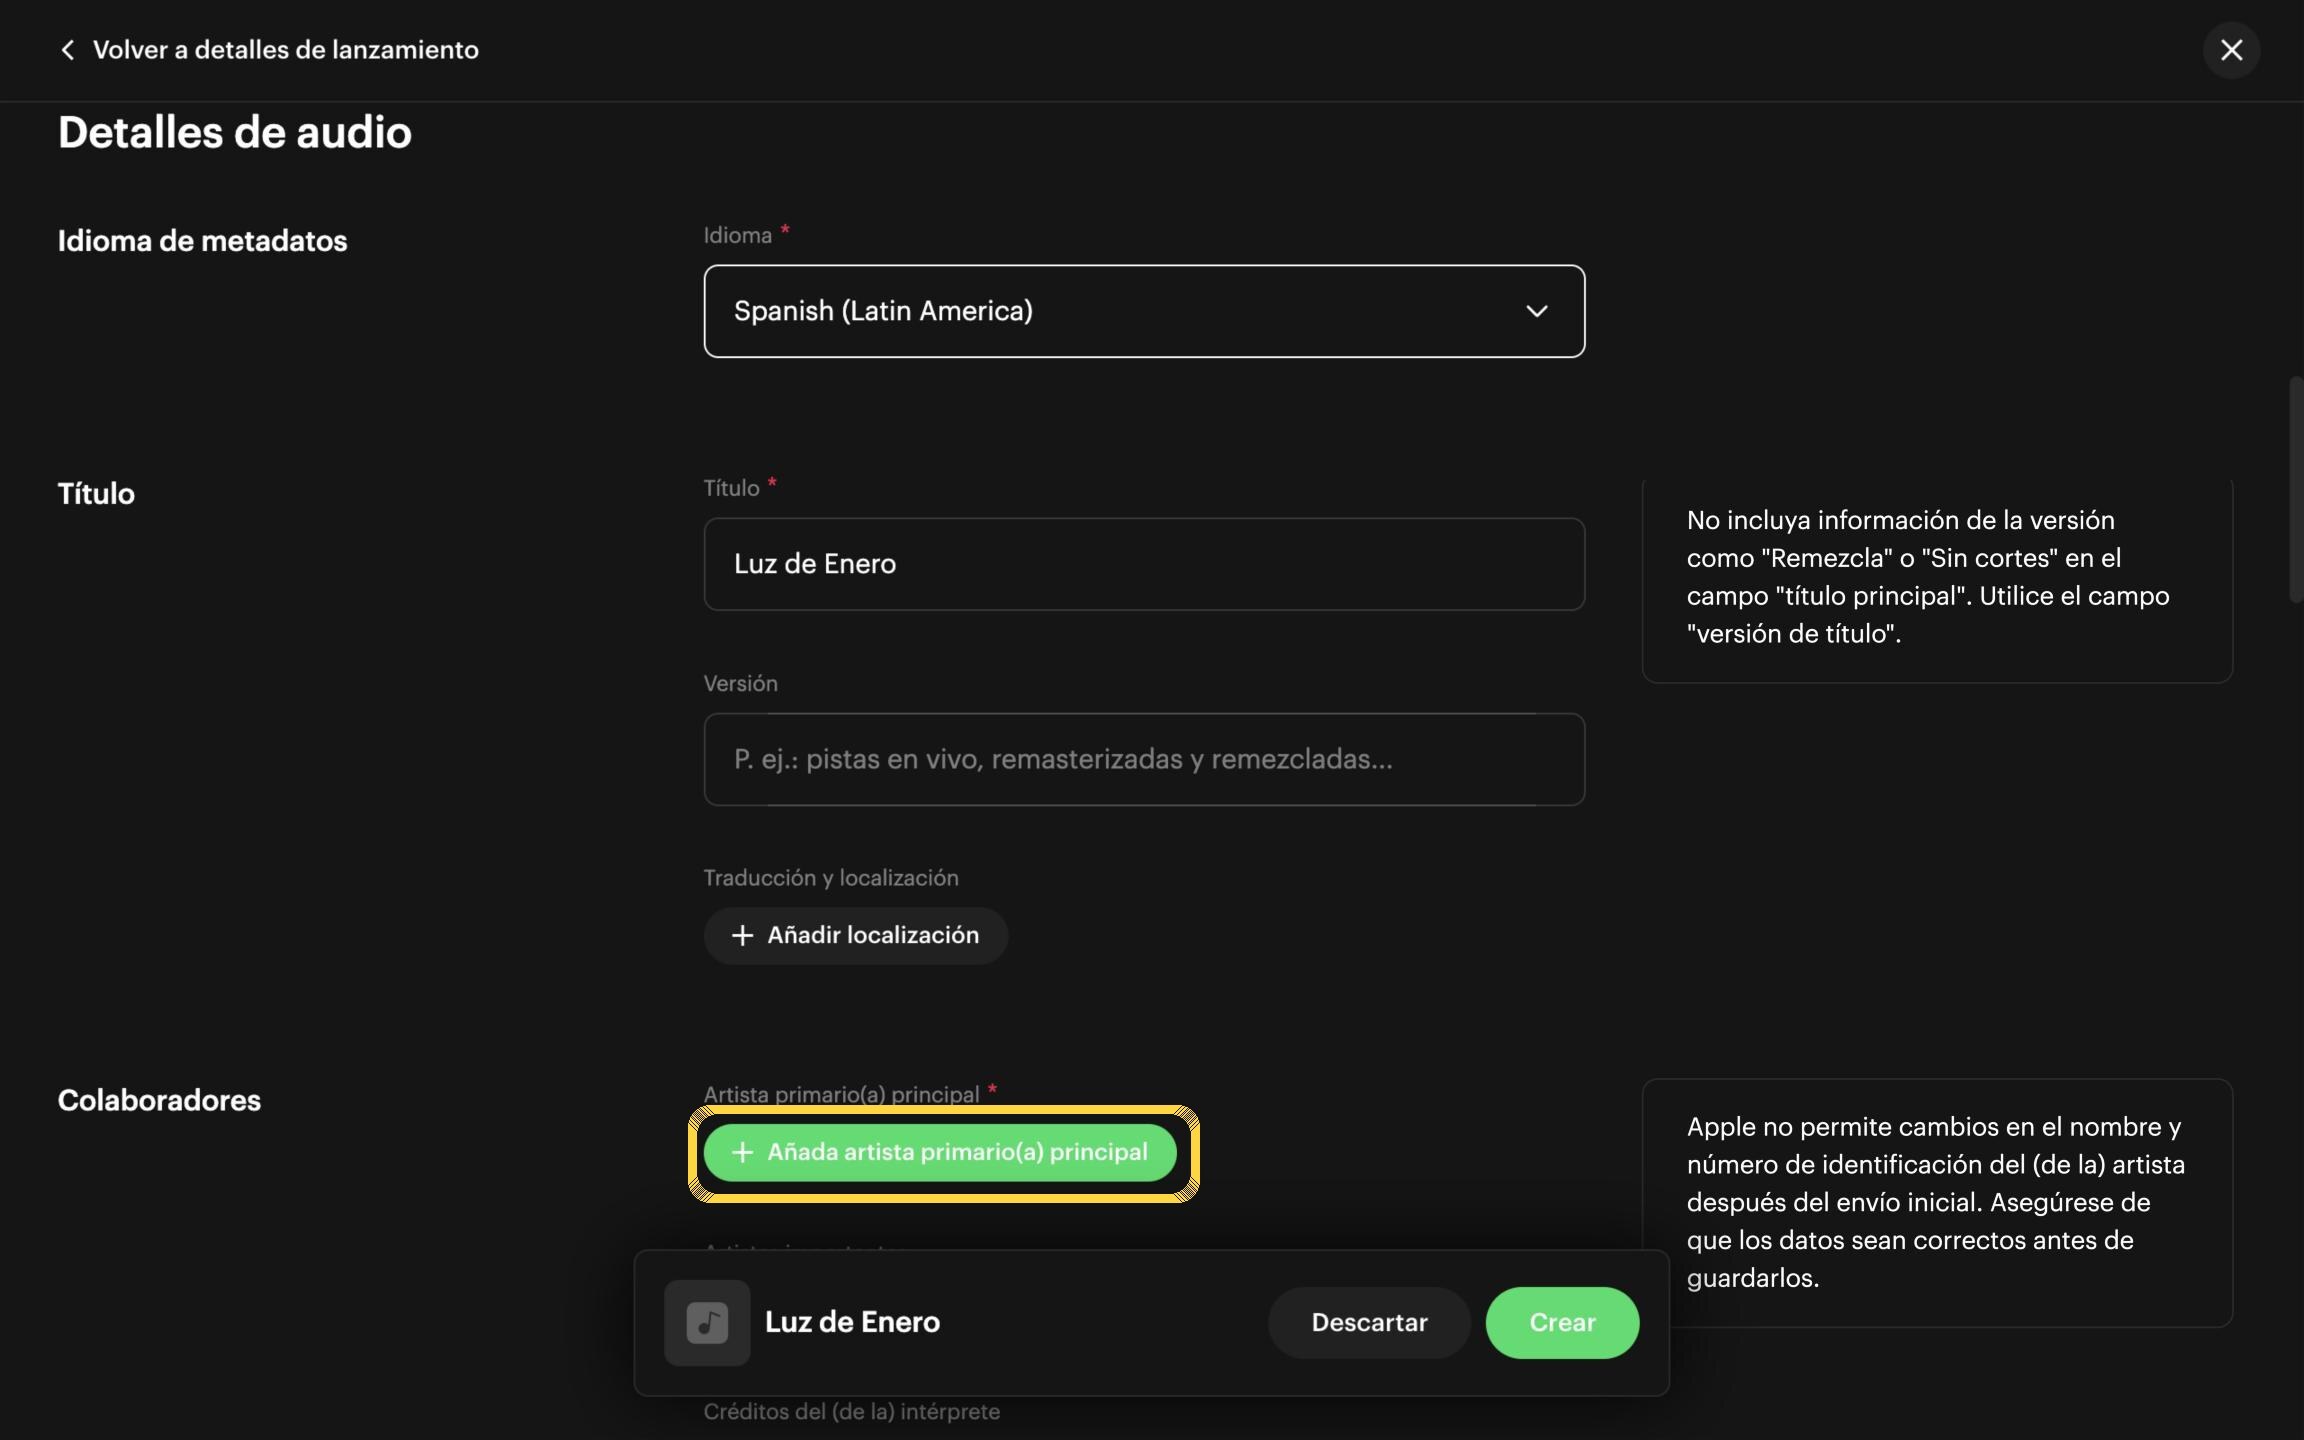Screen dimensions: 2304x1440
Task: Click the version info hint about Remezcla
Action: point(1928,576)
